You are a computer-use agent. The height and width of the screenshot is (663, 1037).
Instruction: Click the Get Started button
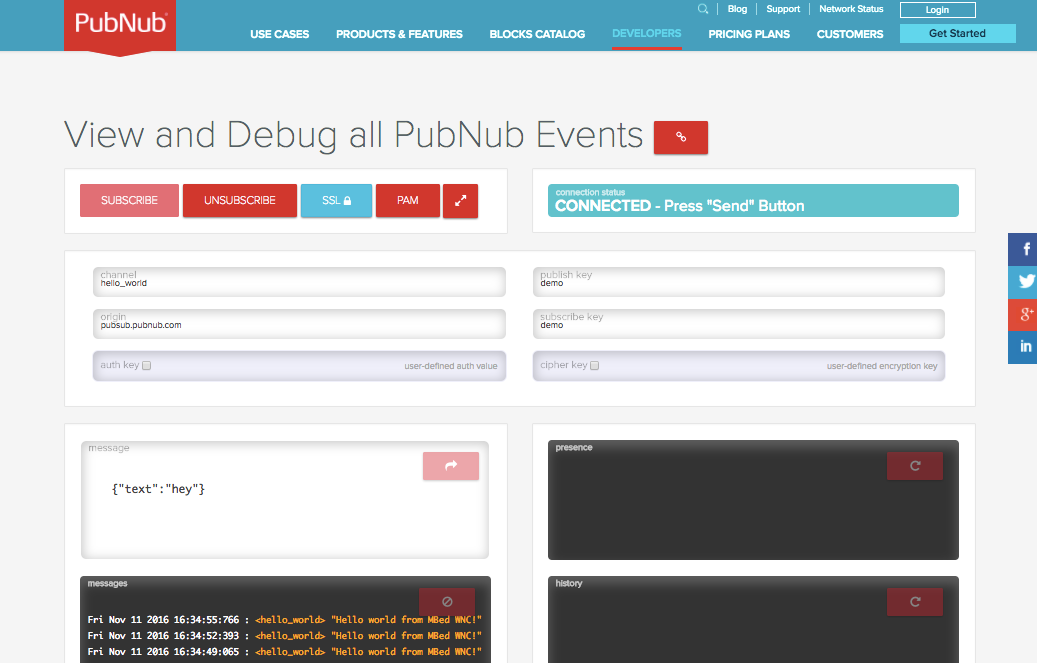957,34
